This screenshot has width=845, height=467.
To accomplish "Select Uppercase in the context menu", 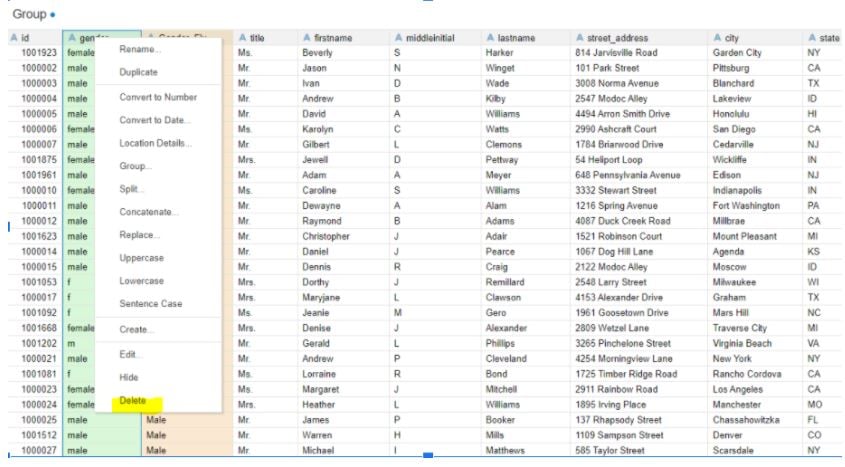I will [142, 258].
